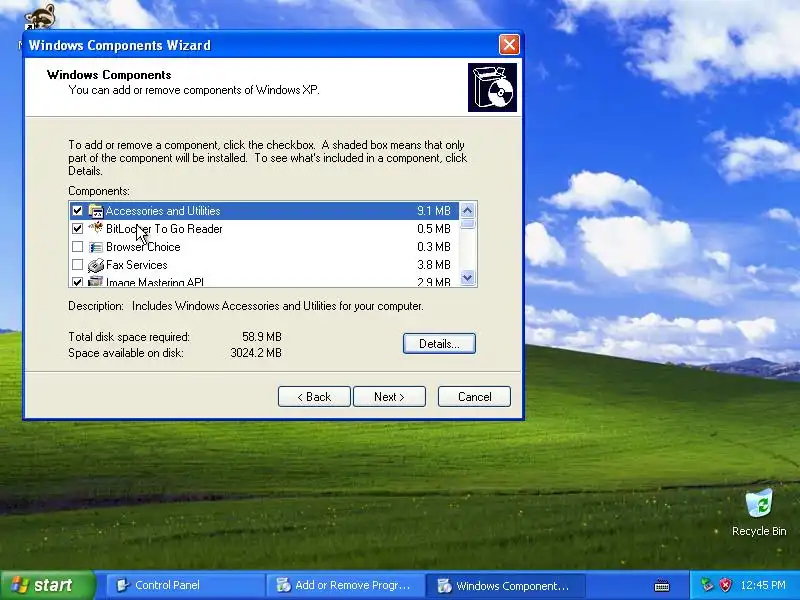Switch to Windows Components taskbar button
The width and height of the screenshot is (800, 600).
coord(505,585)
